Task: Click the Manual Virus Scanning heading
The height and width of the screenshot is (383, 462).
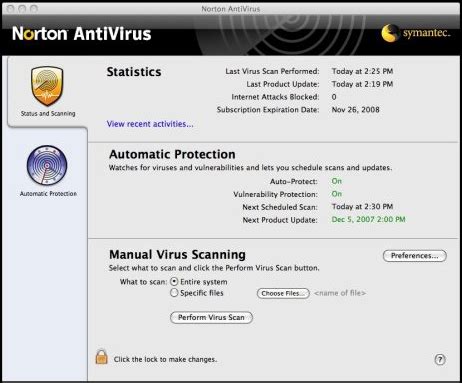Action: click(177, 255)
